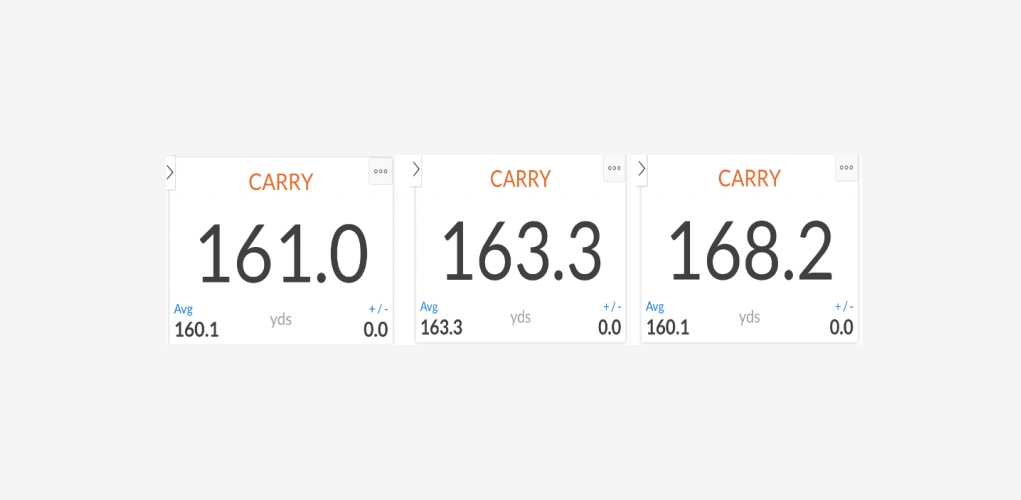Viewport: 1021px width, 500px height.
Task: Select the large 168.2 carry value
Action: coord(750,250)
